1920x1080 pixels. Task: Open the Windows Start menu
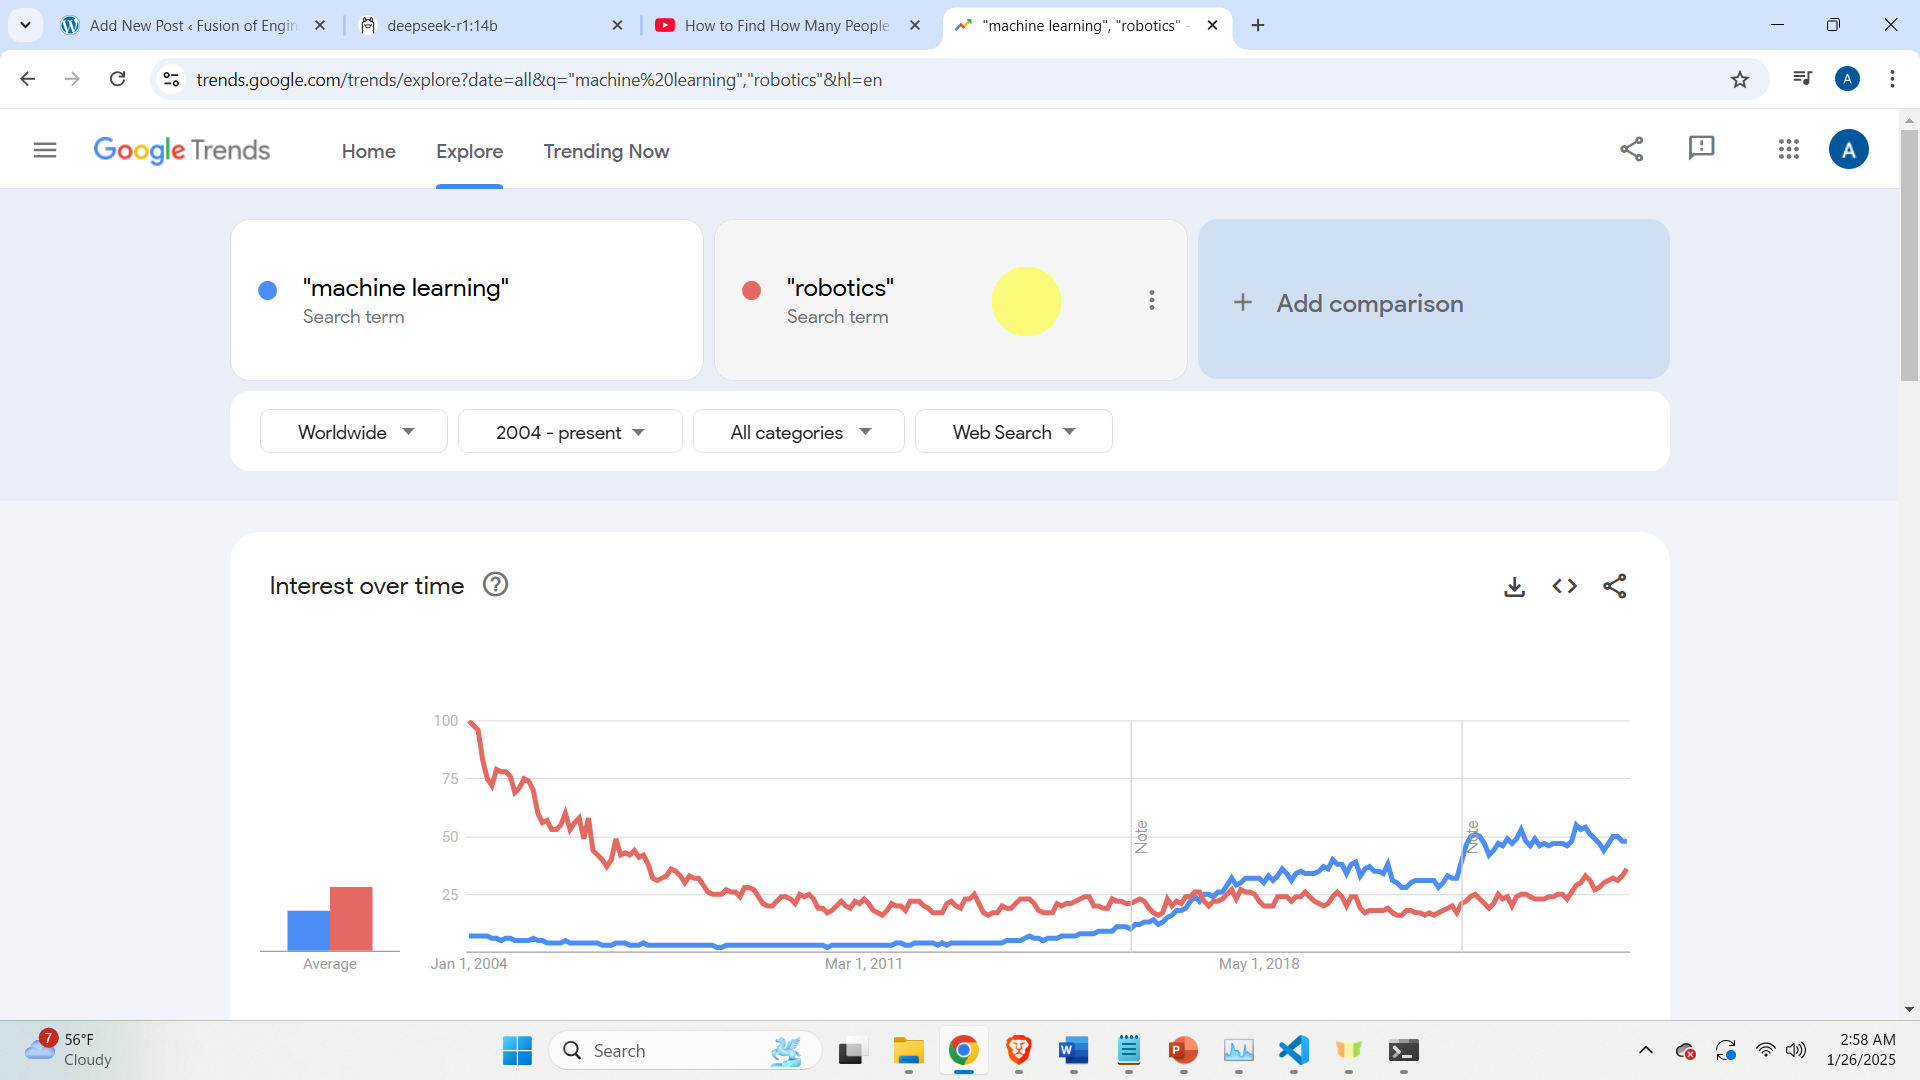[517, 1050]
